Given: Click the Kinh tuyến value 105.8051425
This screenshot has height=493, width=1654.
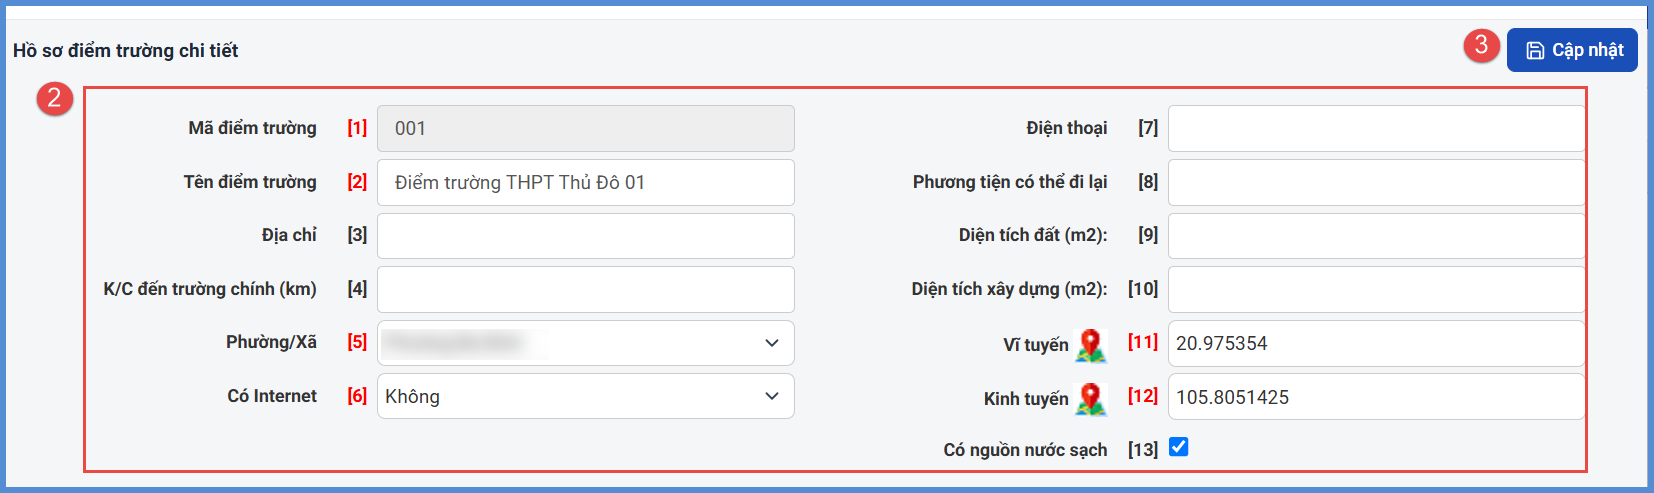Looking at the screenshot, I should coord(1232,397).
